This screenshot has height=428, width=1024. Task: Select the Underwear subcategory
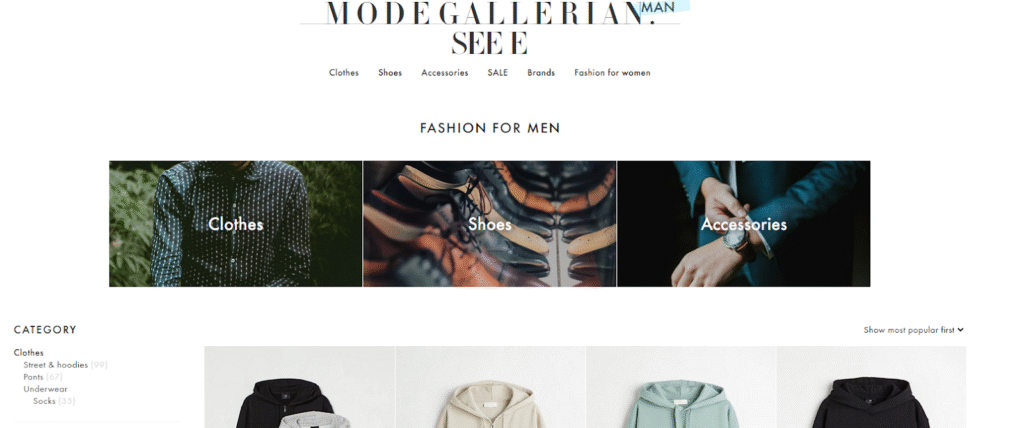46,389
